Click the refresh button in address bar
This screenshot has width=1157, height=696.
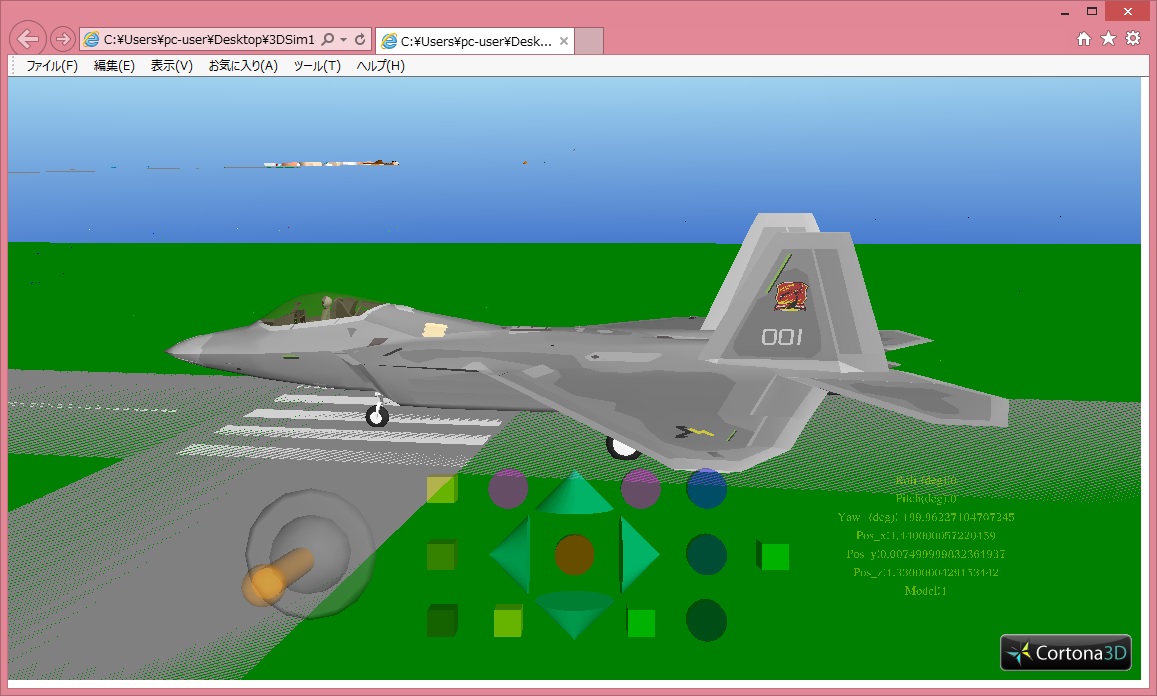[360, 39]
